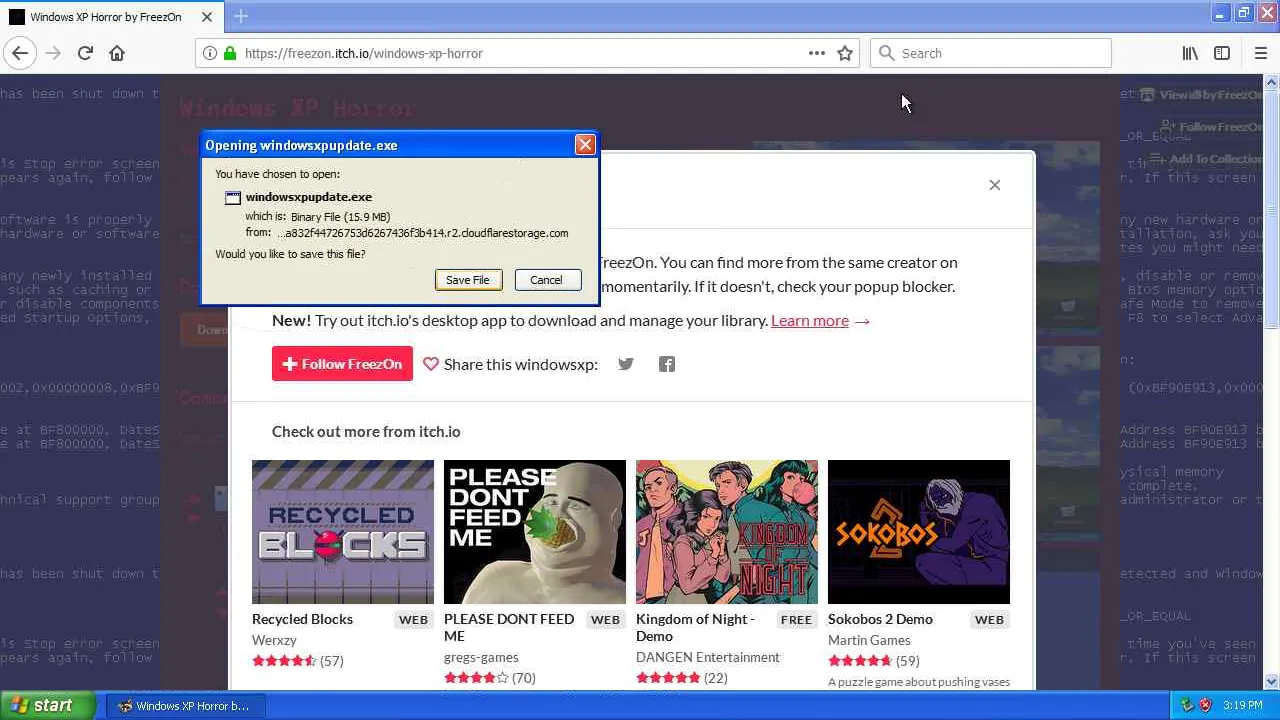This screenshot has height=720, width=1280.
Task: Click Add To Collection on the background page
Action: (x=1207, y=159)
